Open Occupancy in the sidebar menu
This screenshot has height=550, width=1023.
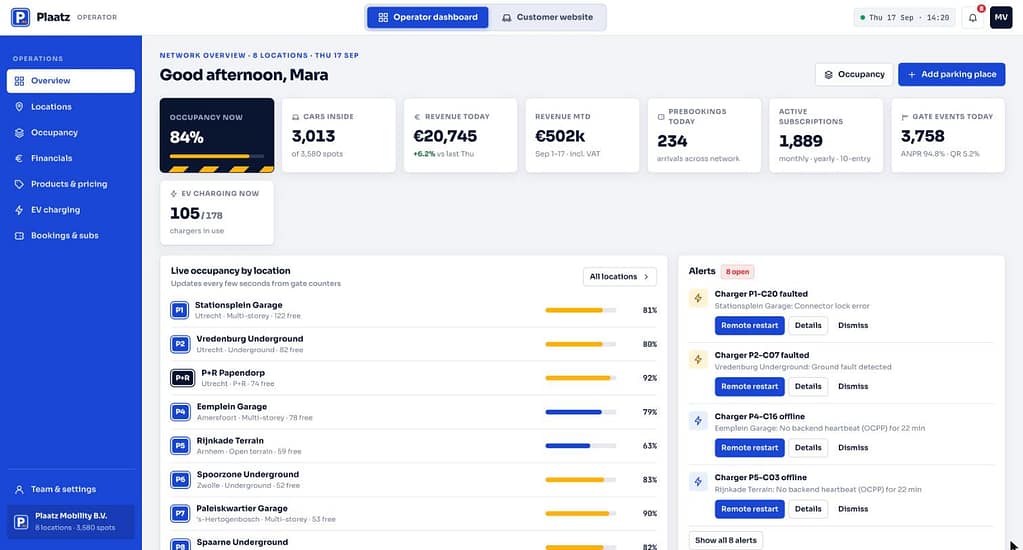click(70, 132)
